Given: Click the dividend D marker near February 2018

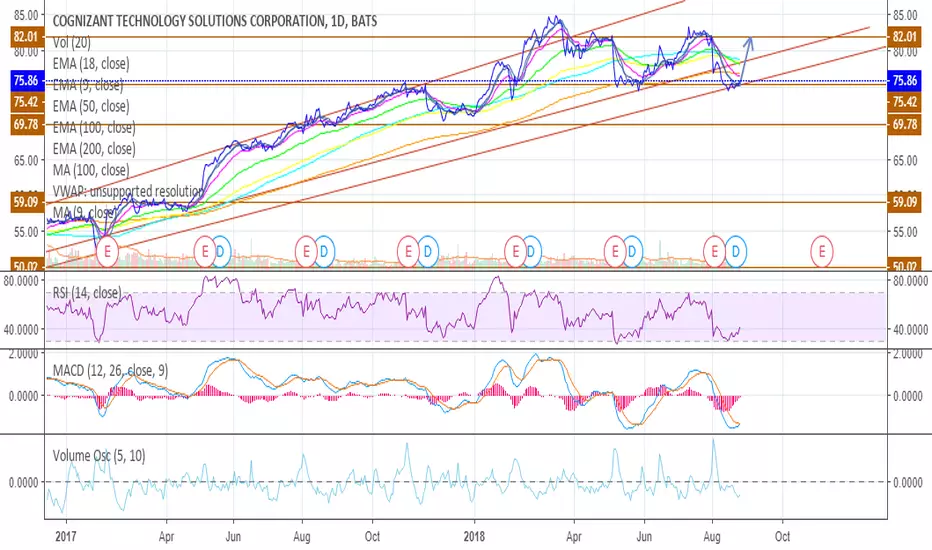Looking at the screenshot, I should tap(531, 252).
